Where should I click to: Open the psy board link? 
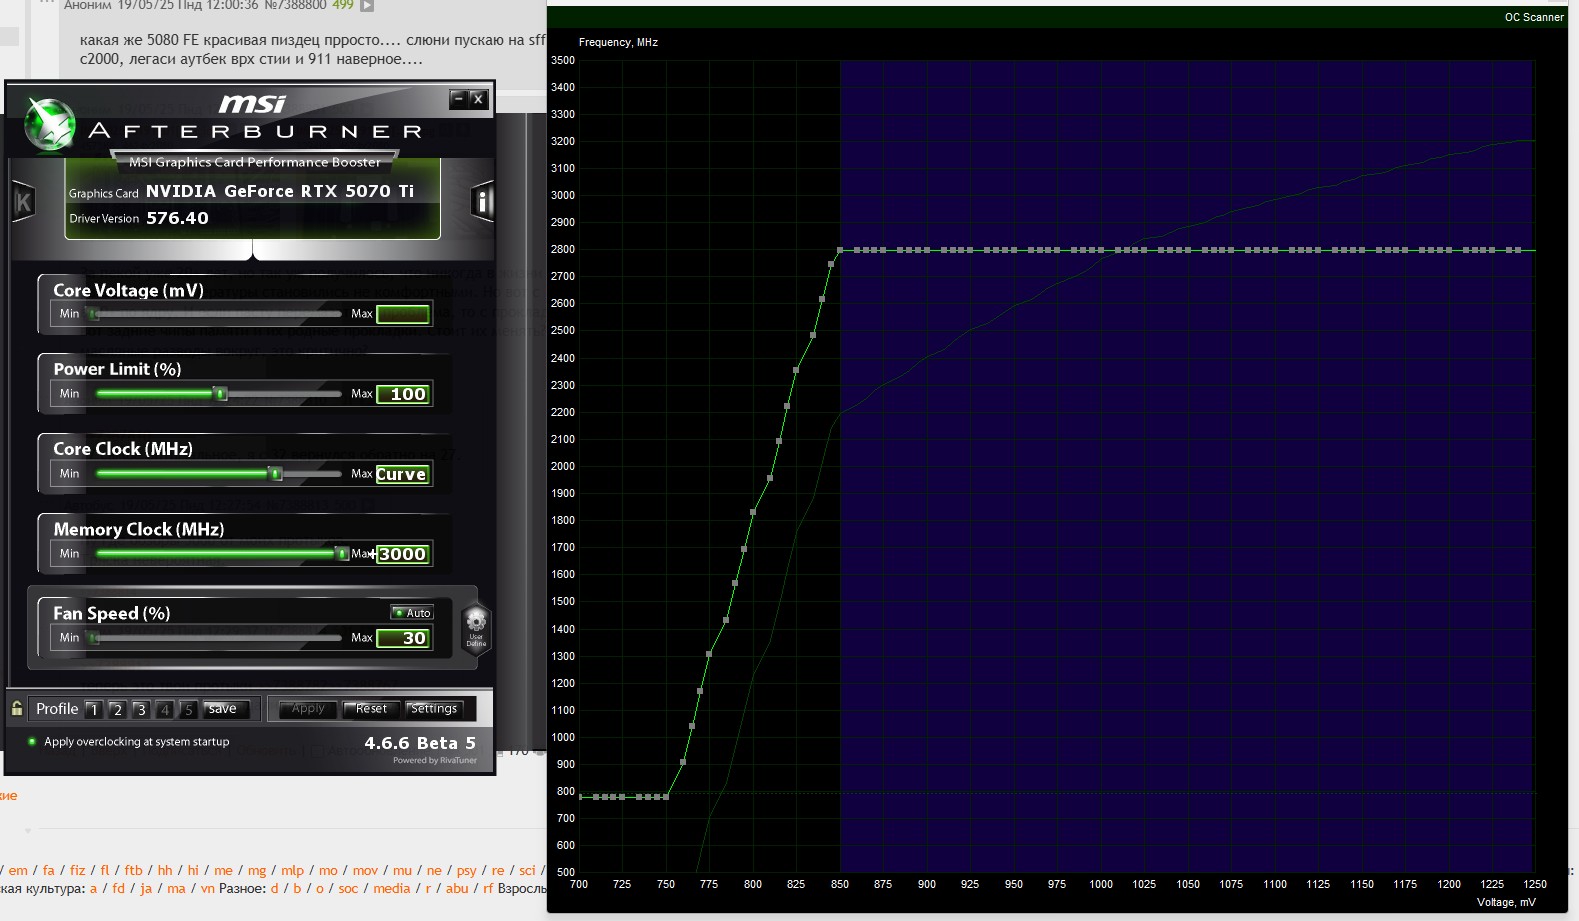pyautogui.click(x=467, y=871)
